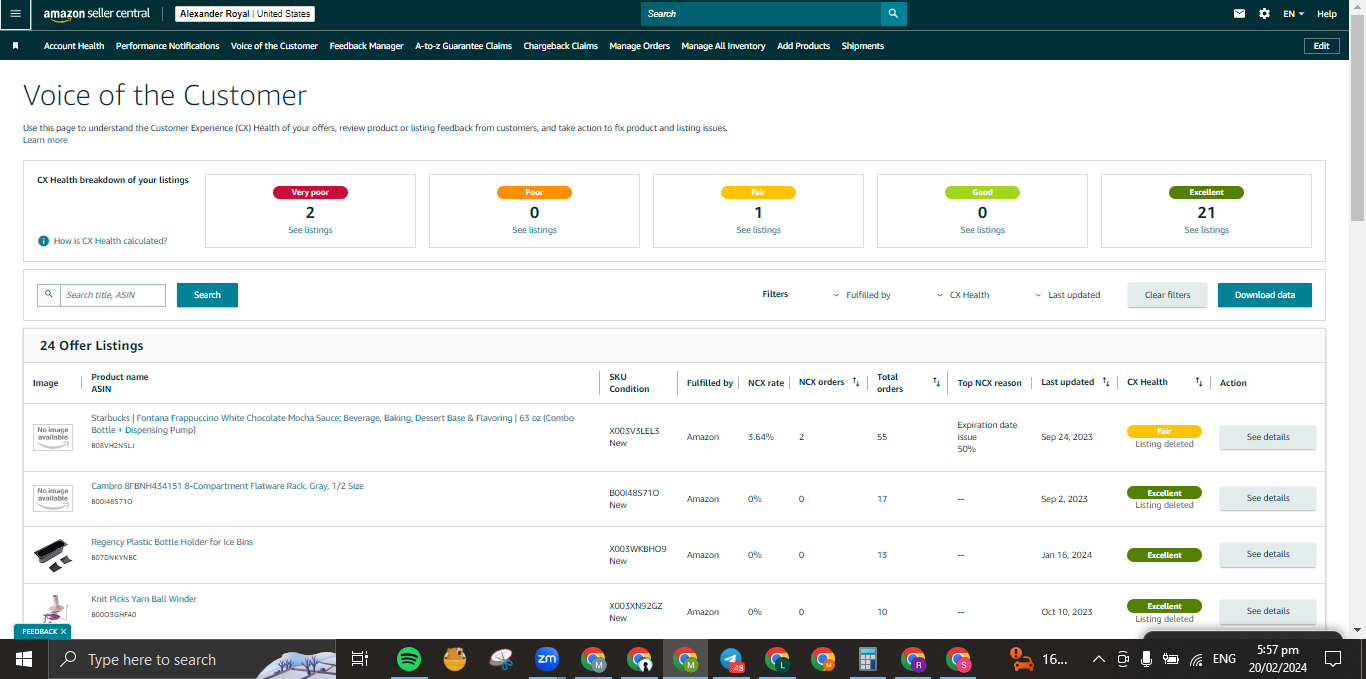
Task: Click Clear filters button
Action: (x=1167, y=295)
